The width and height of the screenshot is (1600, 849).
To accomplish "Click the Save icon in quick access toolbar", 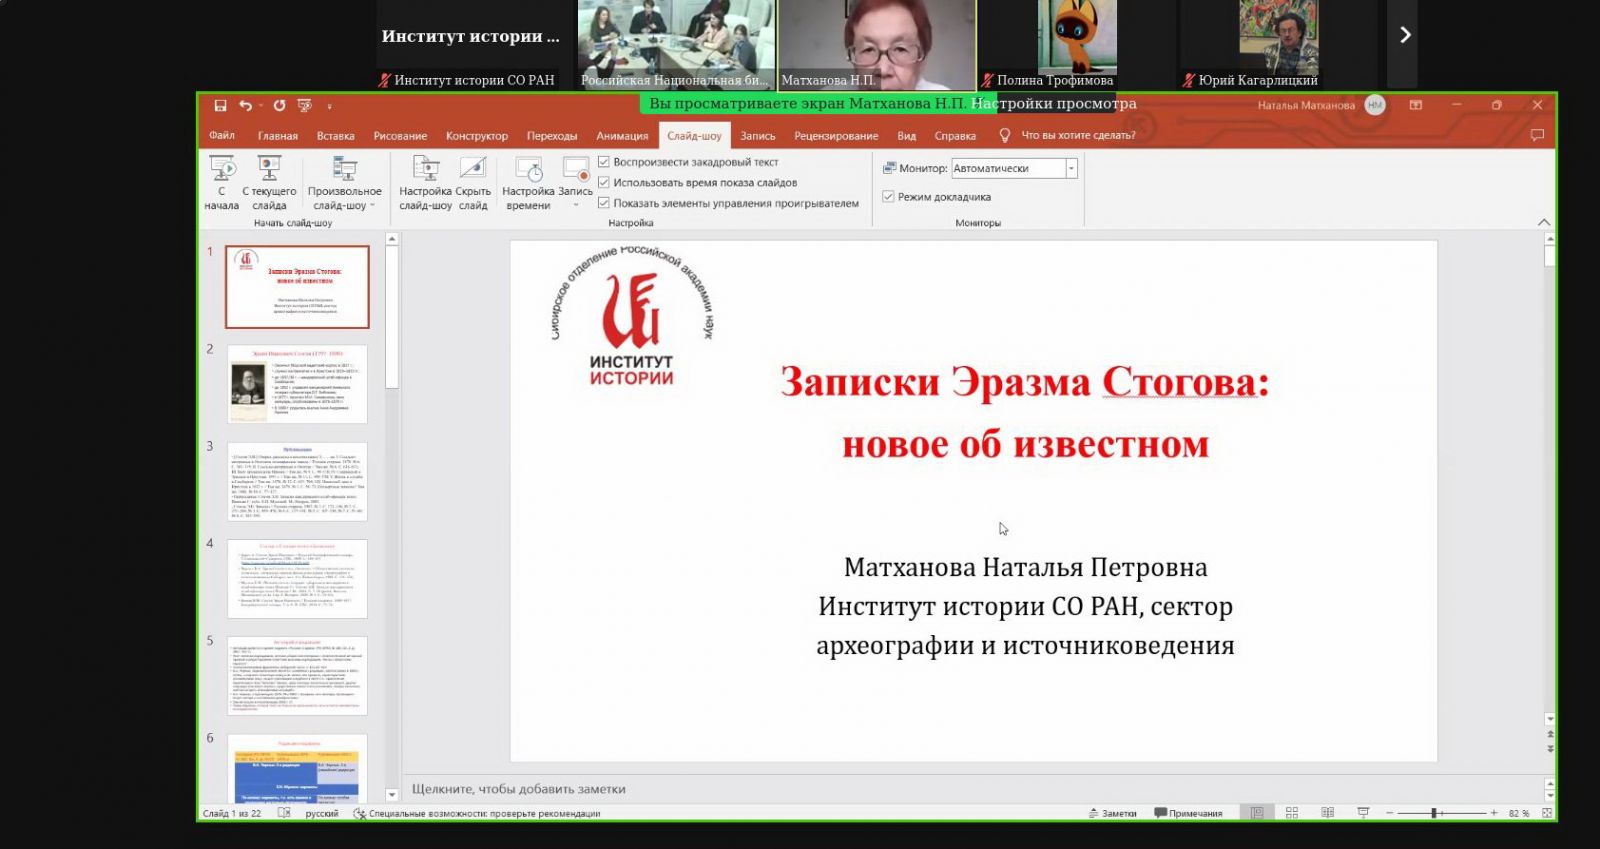I will click(220, 105).
